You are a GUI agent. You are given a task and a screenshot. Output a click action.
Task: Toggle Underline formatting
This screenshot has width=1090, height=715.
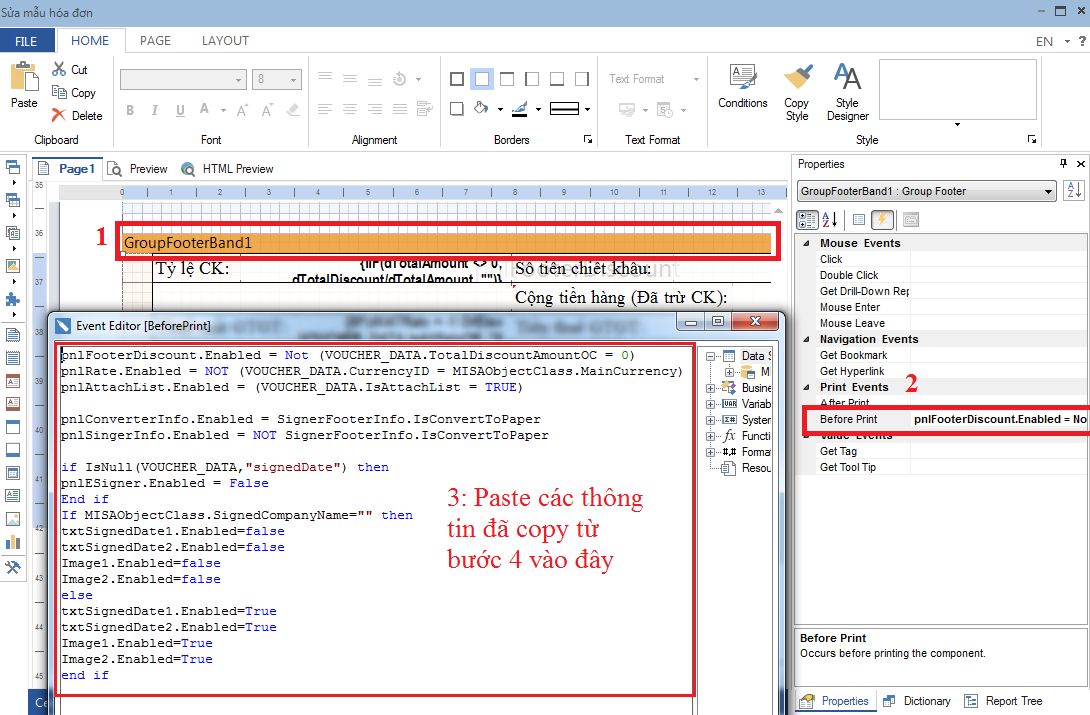click(x=180, y=110)
